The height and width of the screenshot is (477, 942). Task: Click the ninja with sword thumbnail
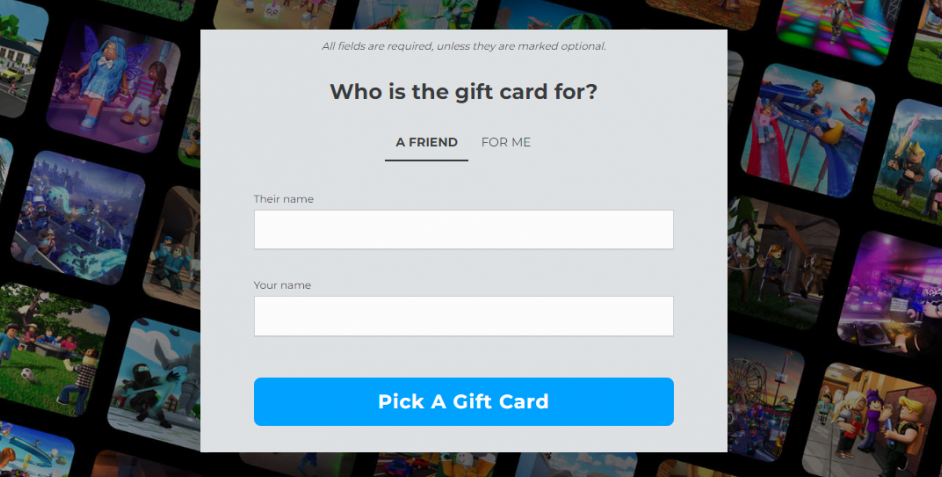155,384
